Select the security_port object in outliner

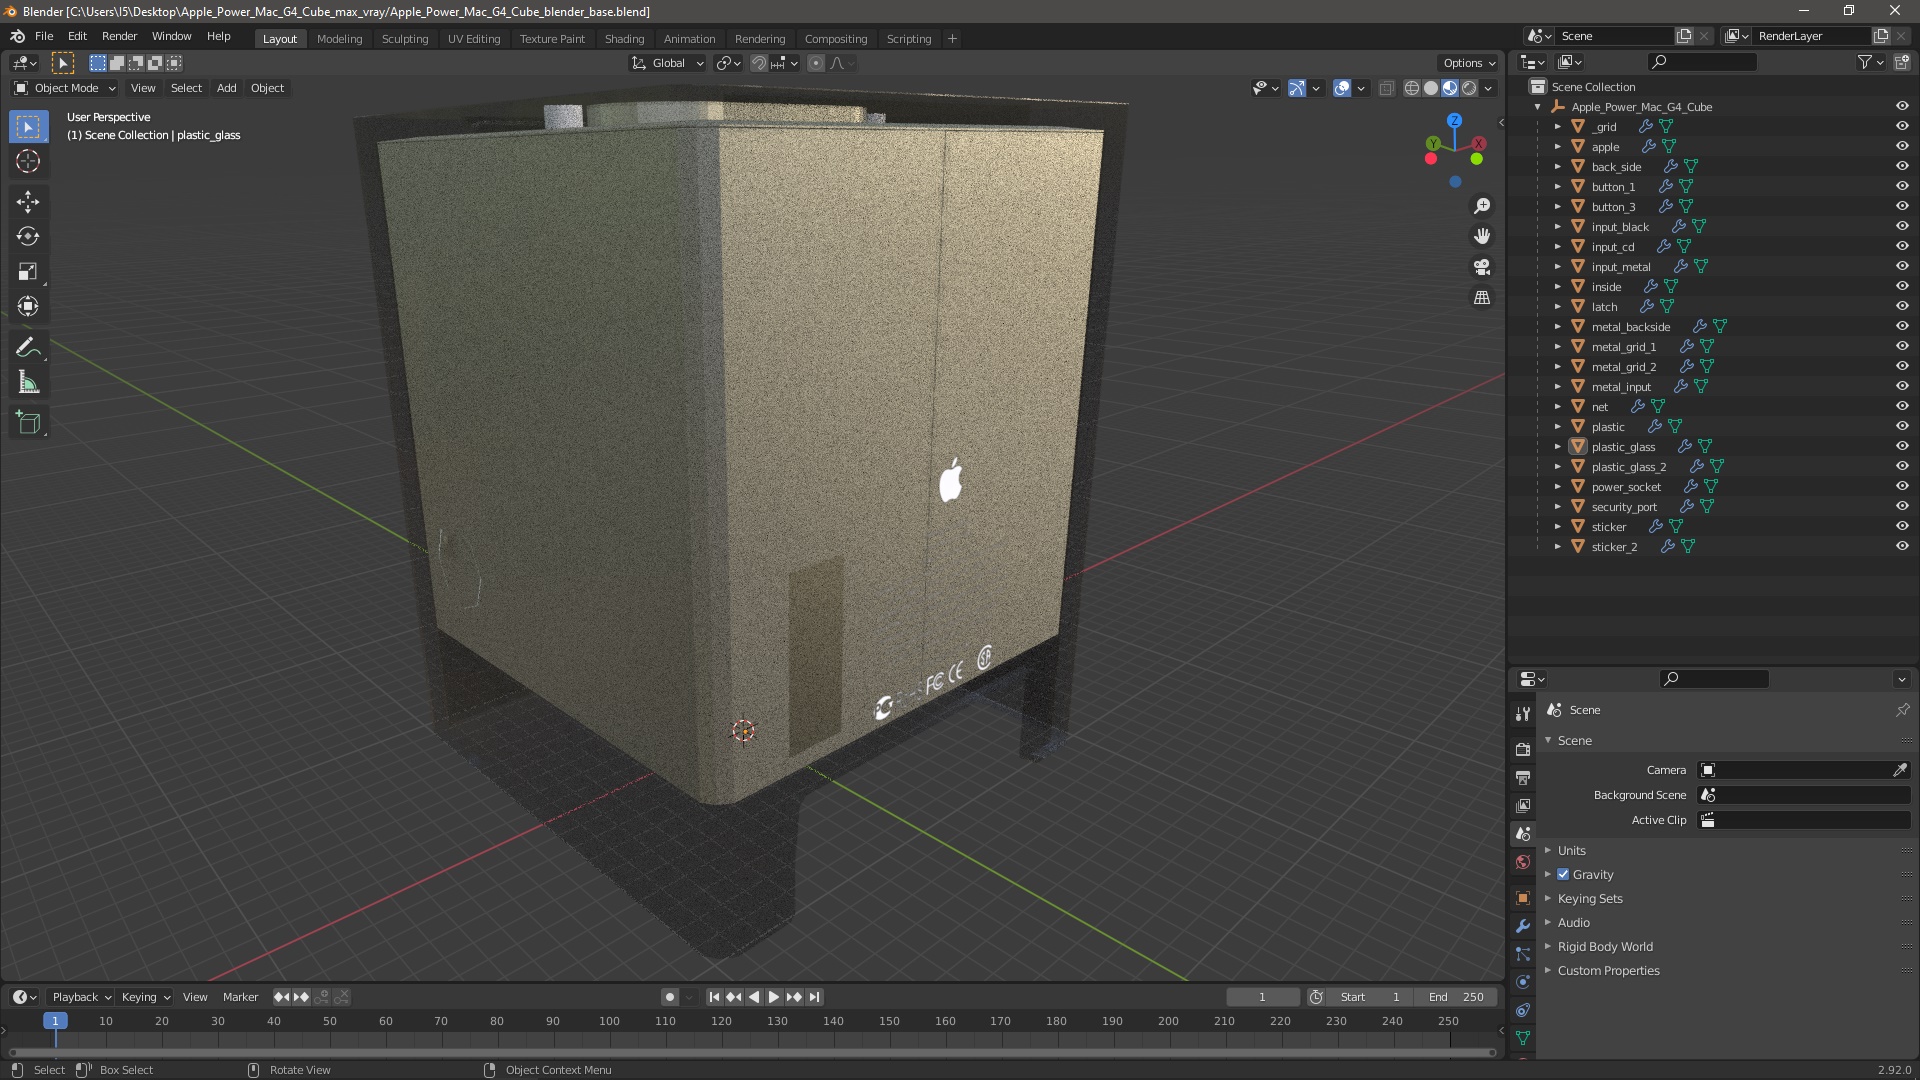(1624, 507)
